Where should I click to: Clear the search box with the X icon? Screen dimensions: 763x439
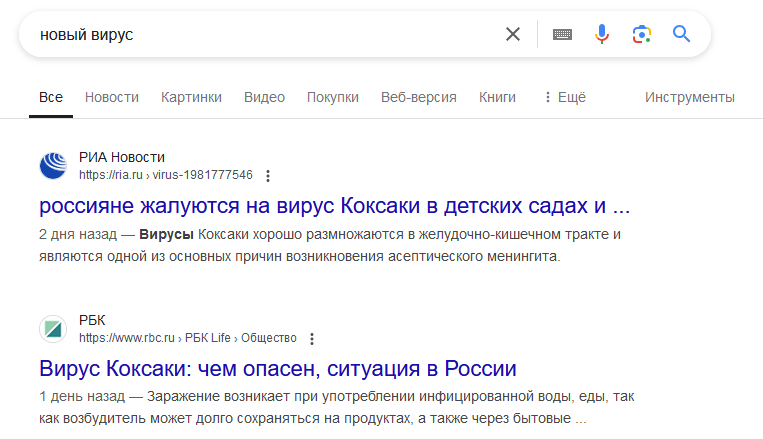click(513, 34)
